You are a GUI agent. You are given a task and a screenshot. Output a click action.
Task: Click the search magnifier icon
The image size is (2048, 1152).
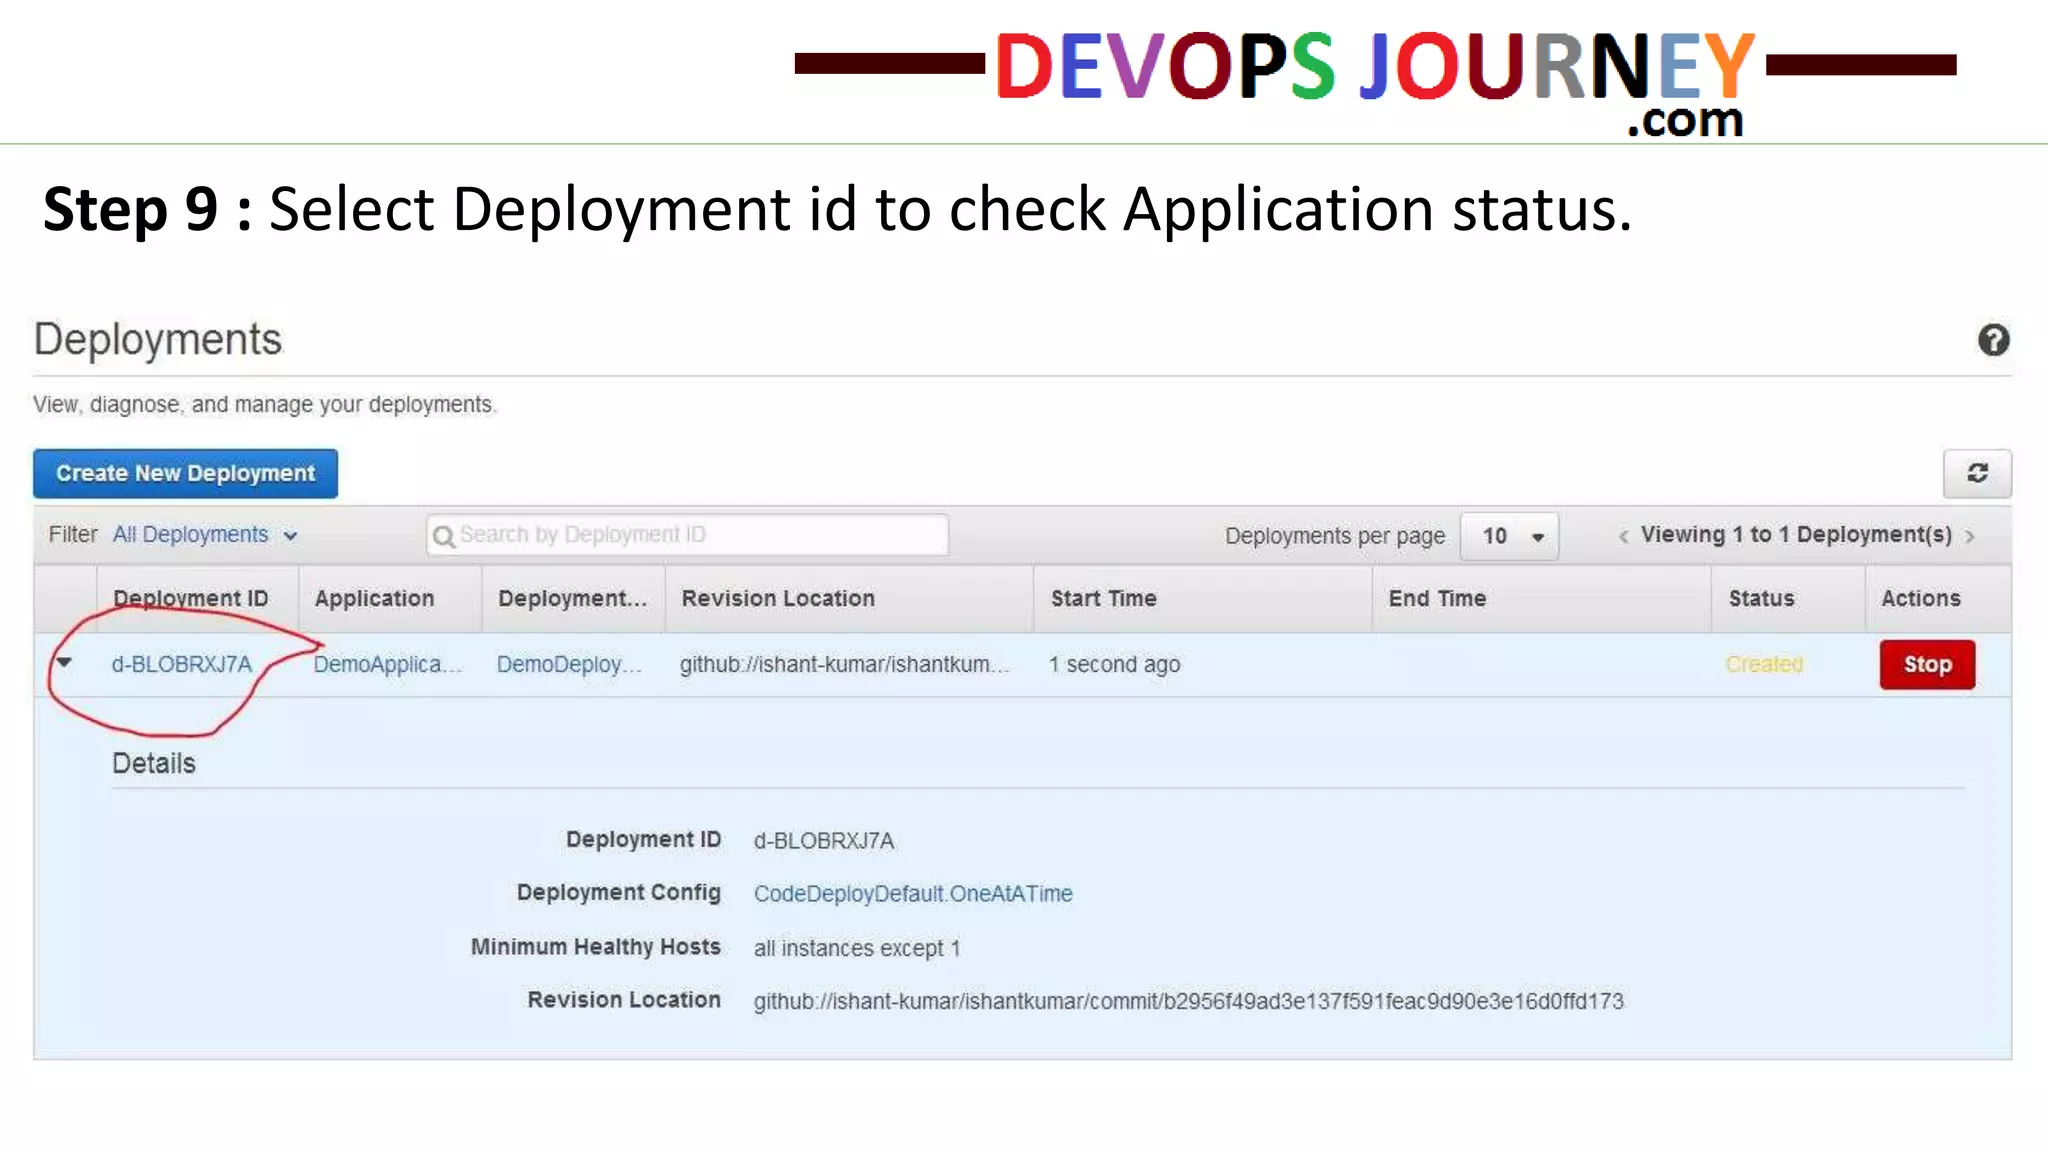tap(443, 536)
